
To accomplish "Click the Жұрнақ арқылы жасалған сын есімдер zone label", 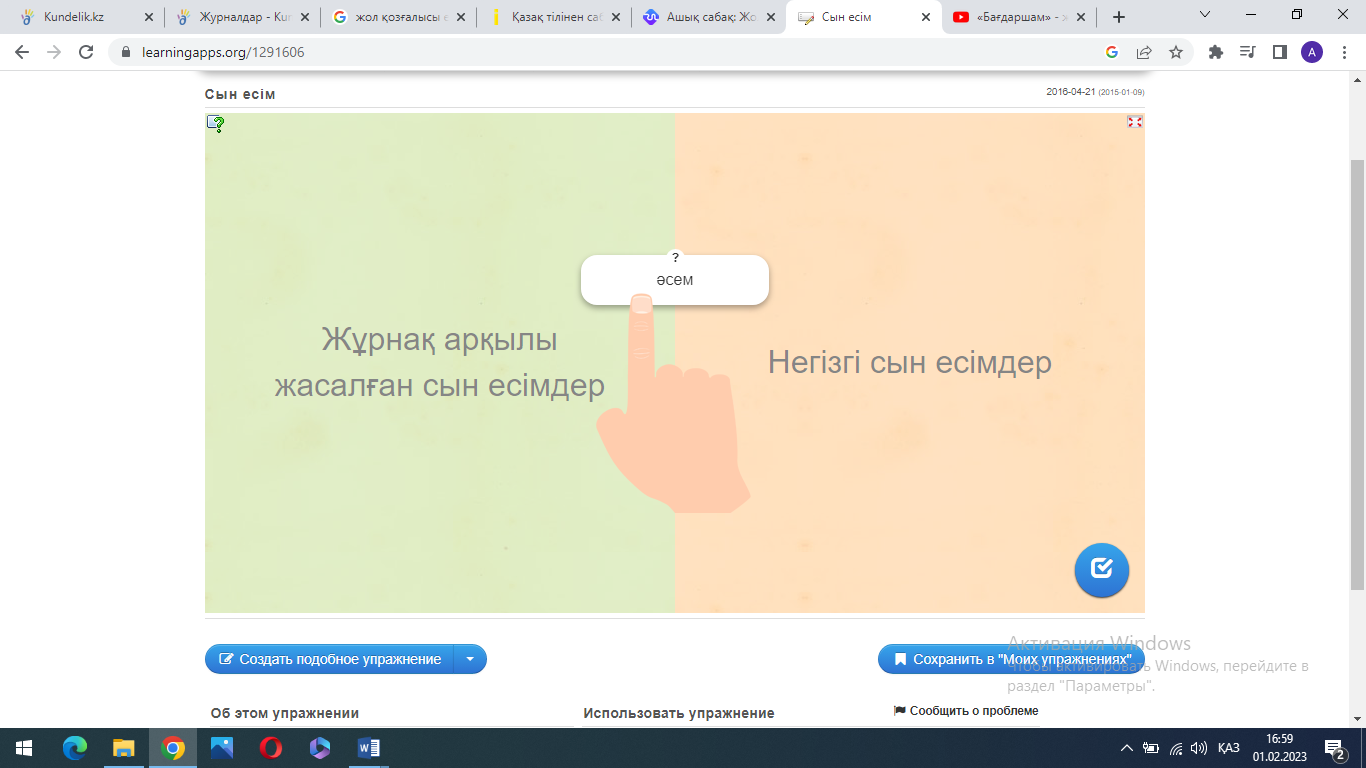I will (440, 362).
